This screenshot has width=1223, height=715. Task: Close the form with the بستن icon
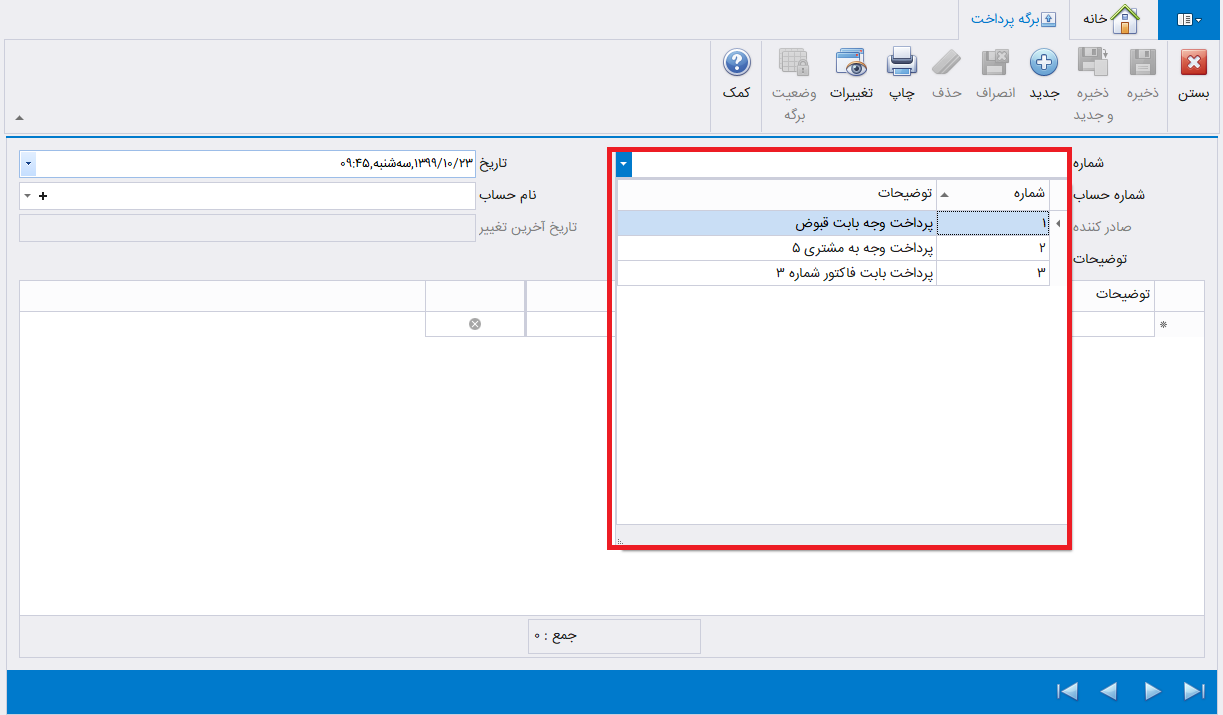[1192, 62]
